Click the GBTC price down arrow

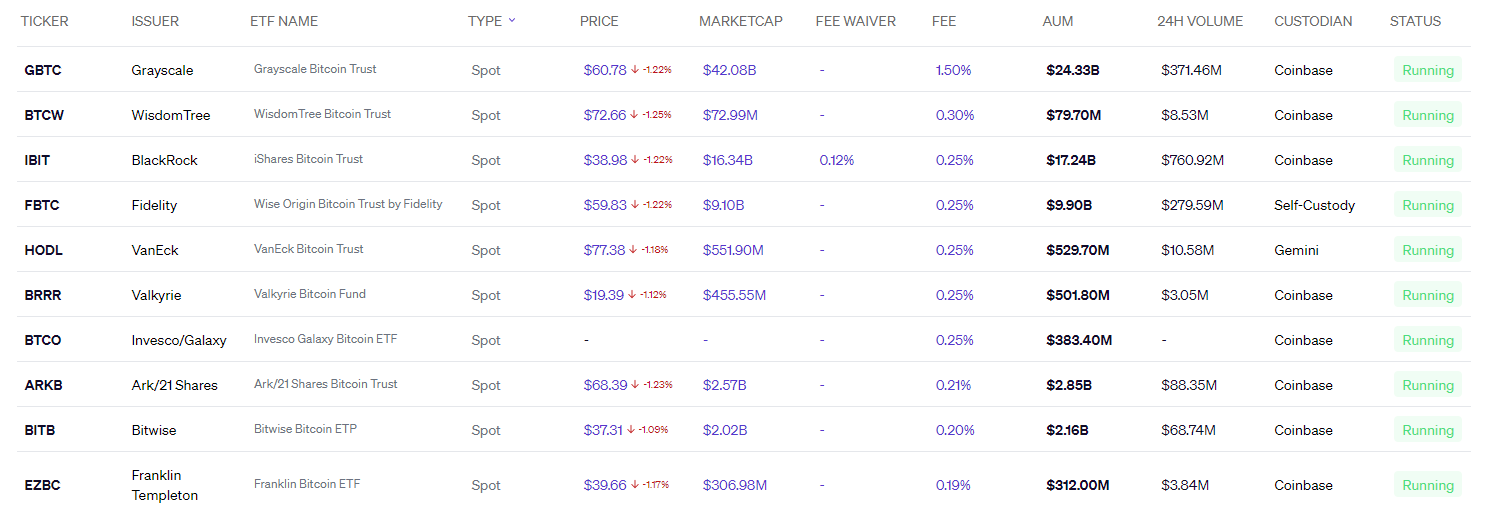(635, 70)
